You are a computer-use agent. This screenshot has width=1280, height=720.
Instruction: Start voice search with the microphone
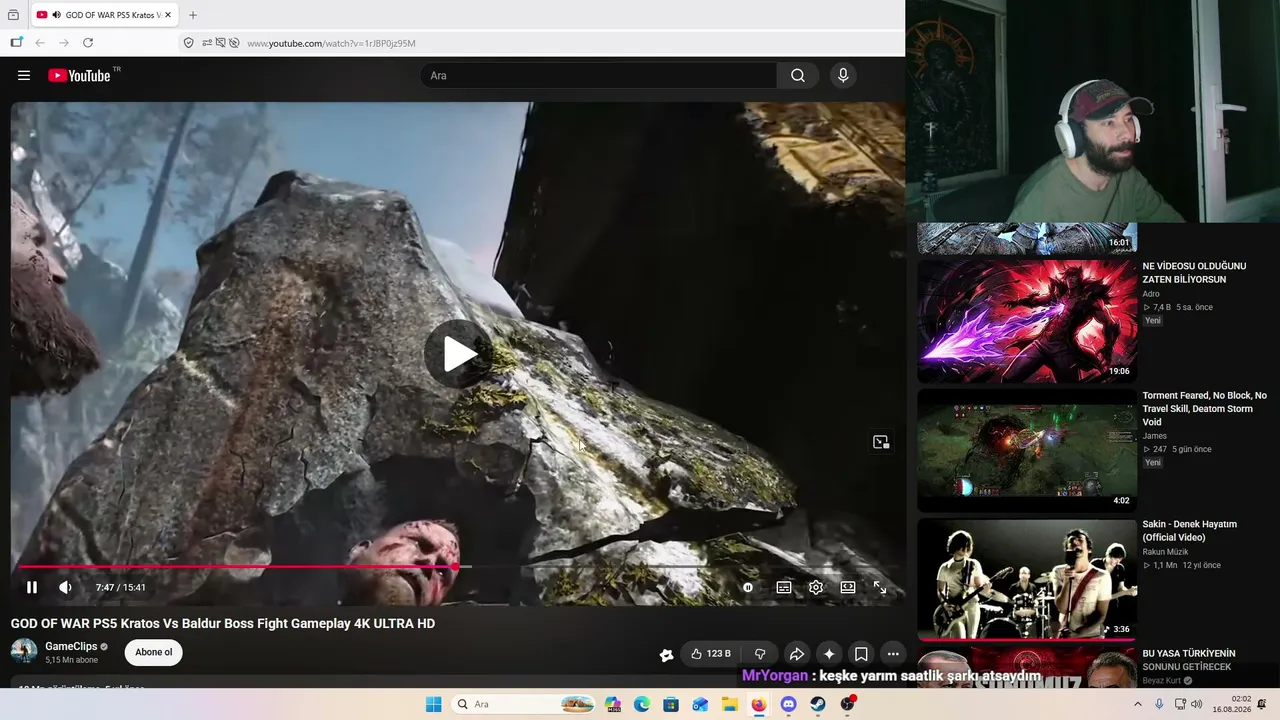click(843, 75)
